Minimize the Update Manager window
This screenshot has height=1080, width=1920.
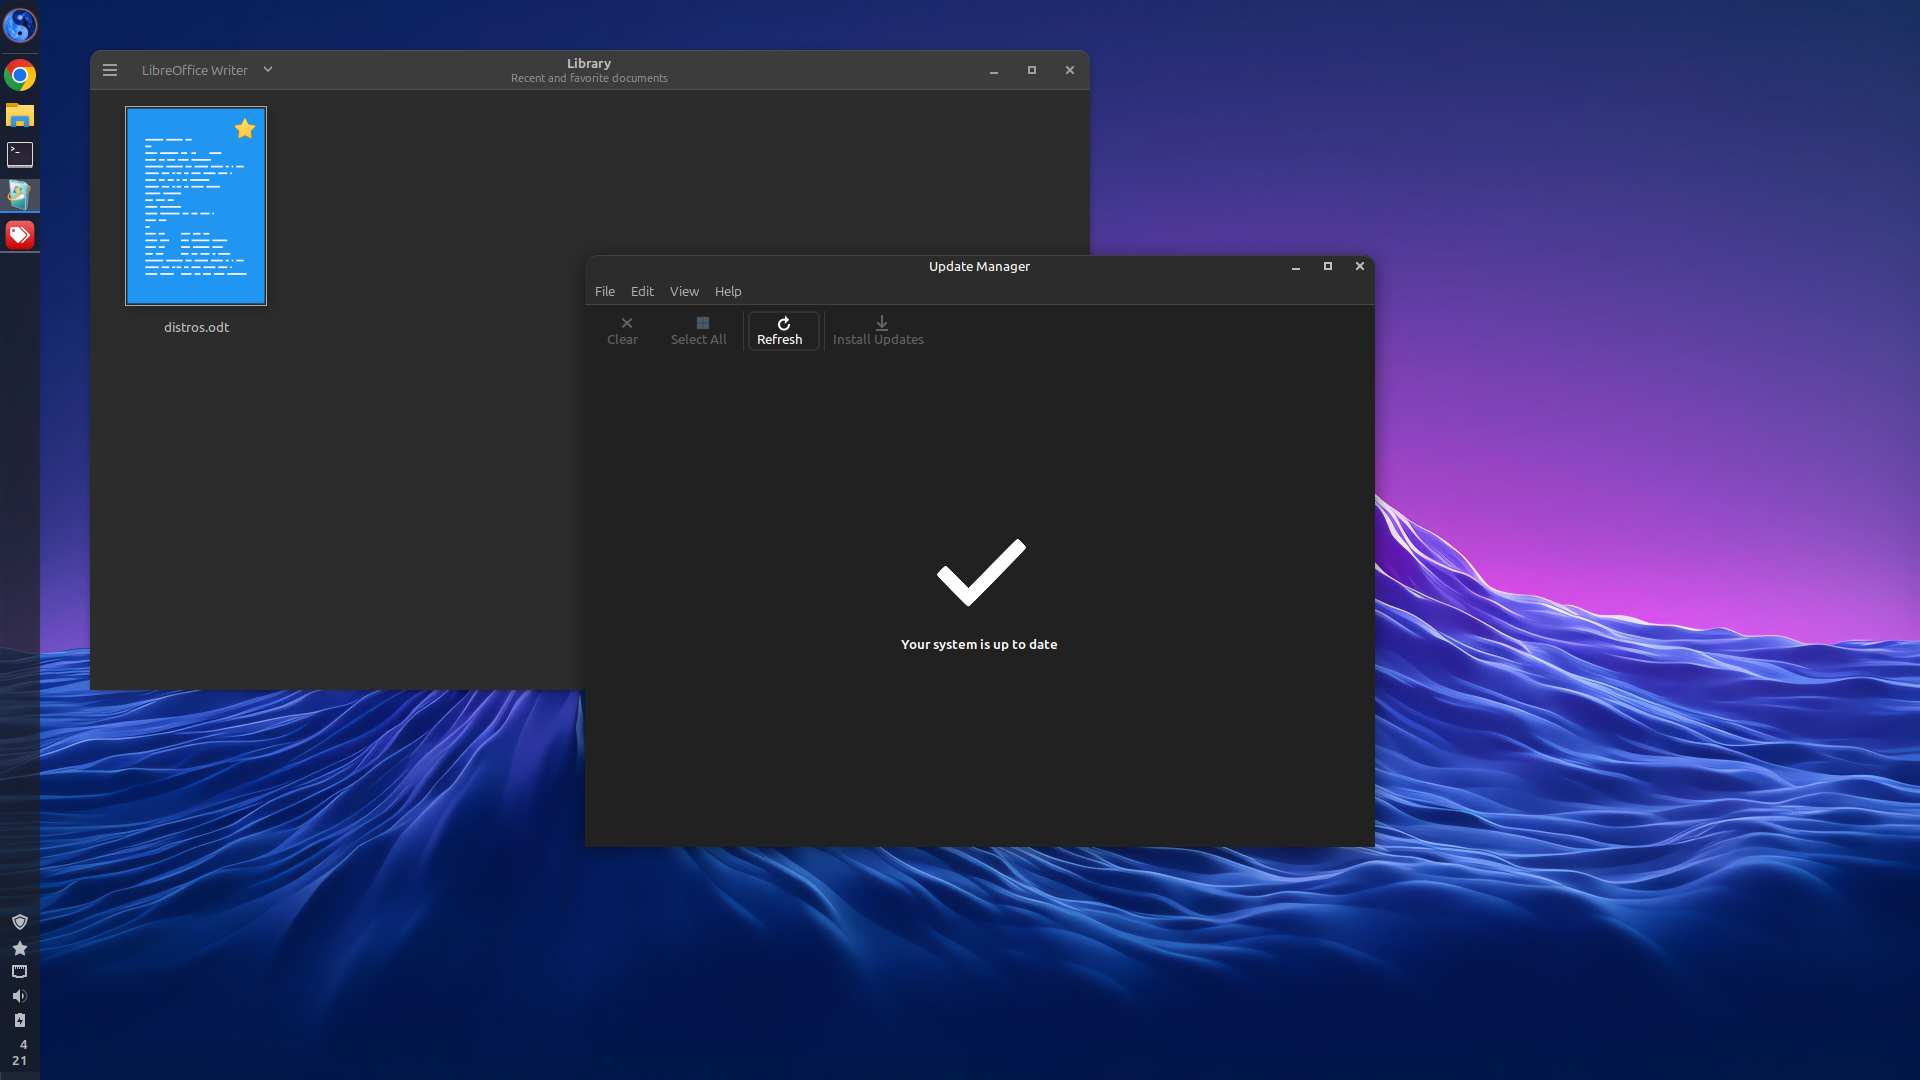coord(1296,266)
